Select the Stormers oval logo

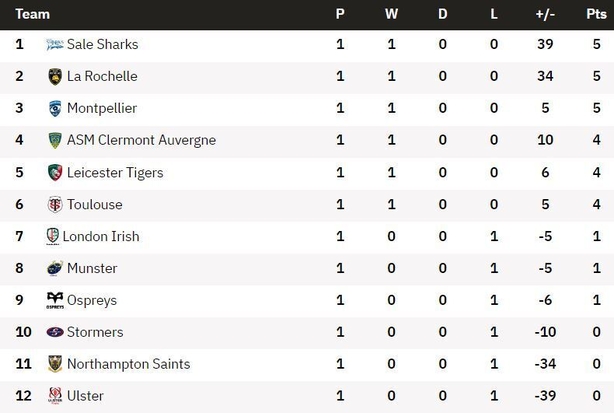pos(55,332)
